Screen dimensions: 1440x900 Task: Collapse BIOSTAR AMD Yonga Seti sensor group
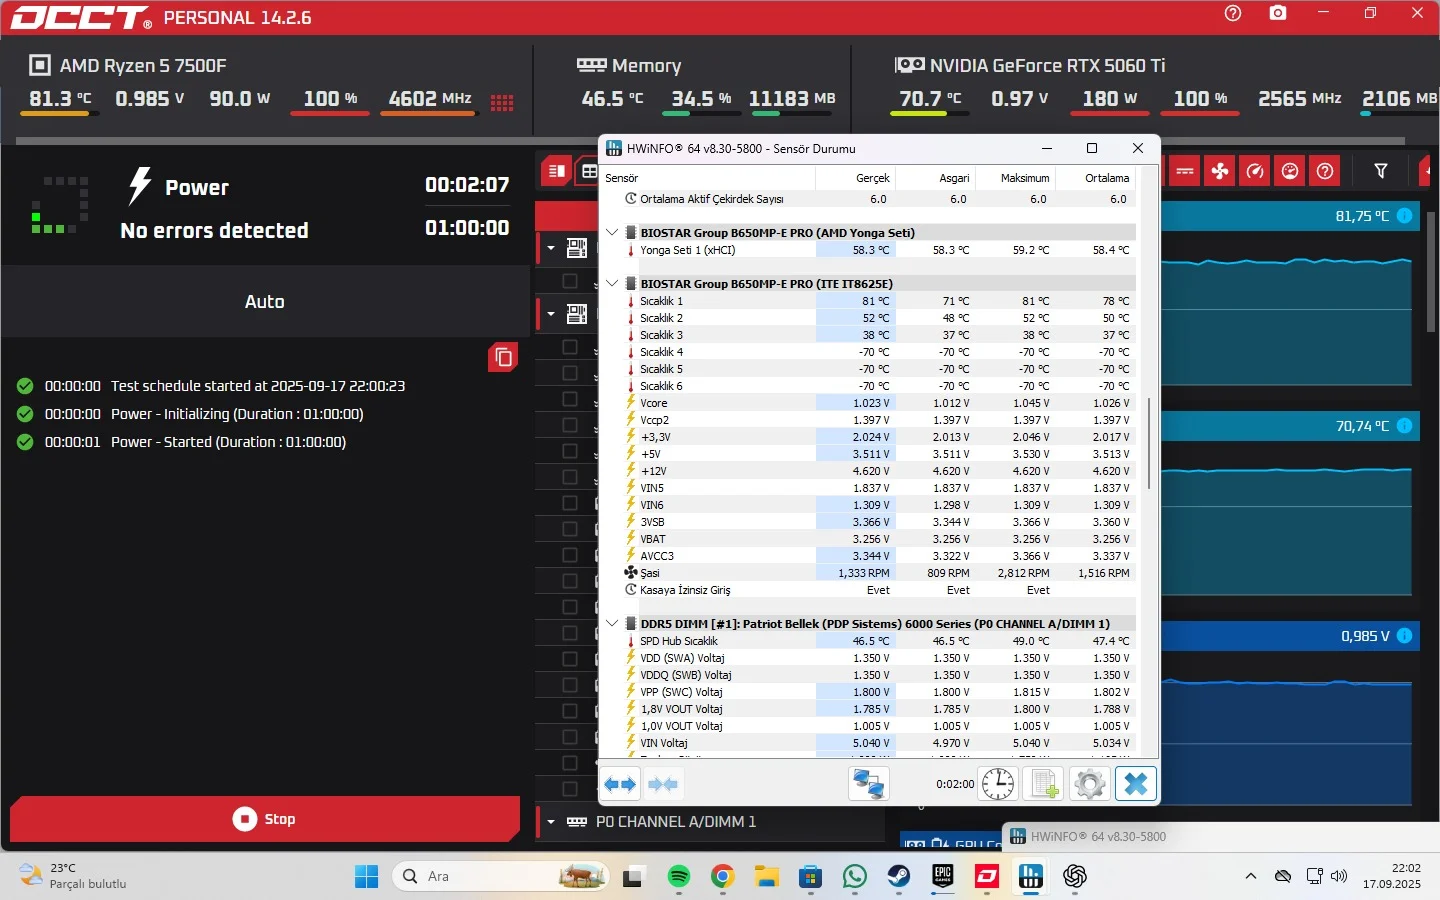612,232
